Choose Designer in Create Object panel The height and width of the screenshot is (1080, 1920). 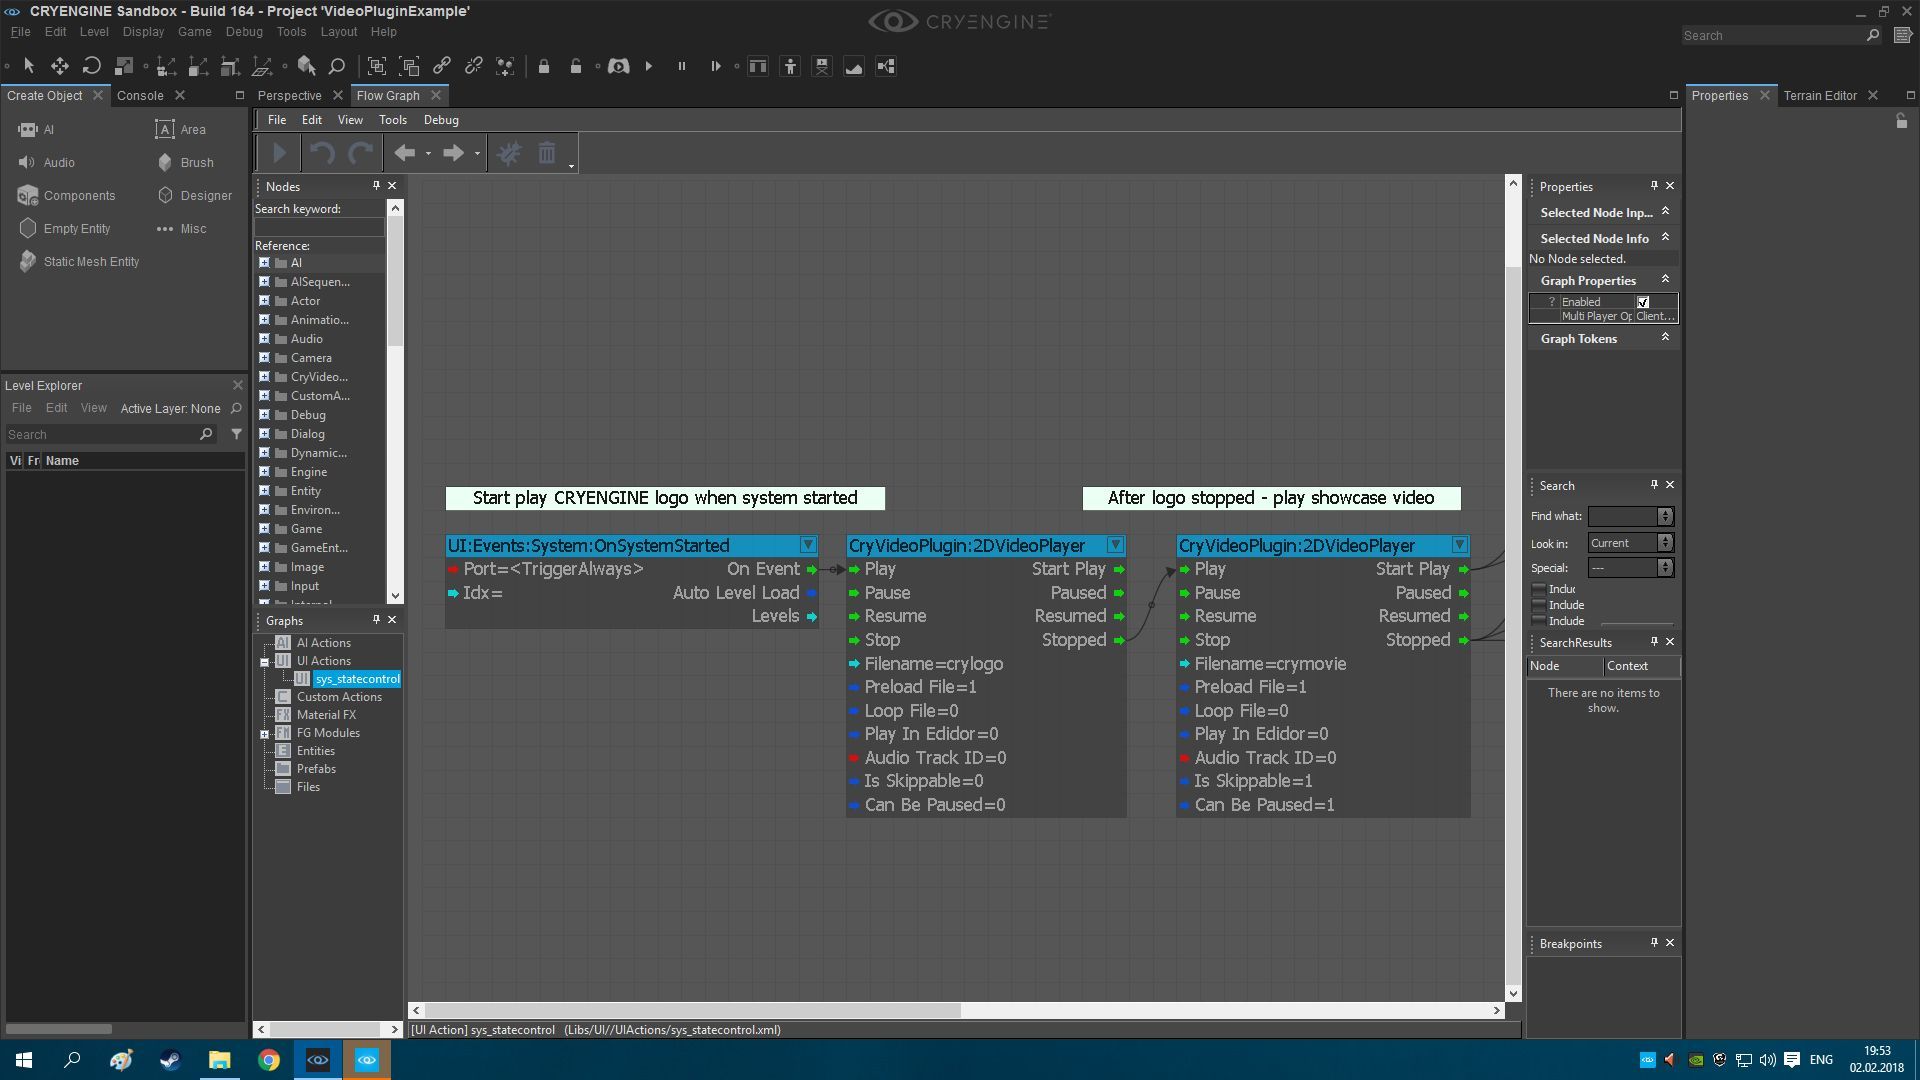pyautogui.click(x=195, y=196)
